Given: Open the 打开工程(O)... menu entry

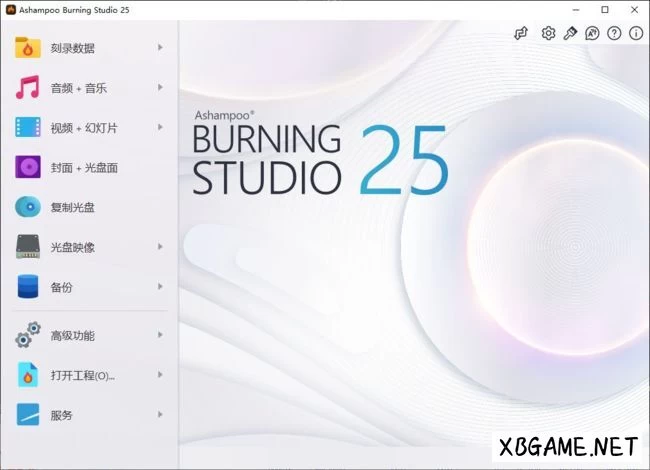Looking at the screenshot, I should (82, 376).
